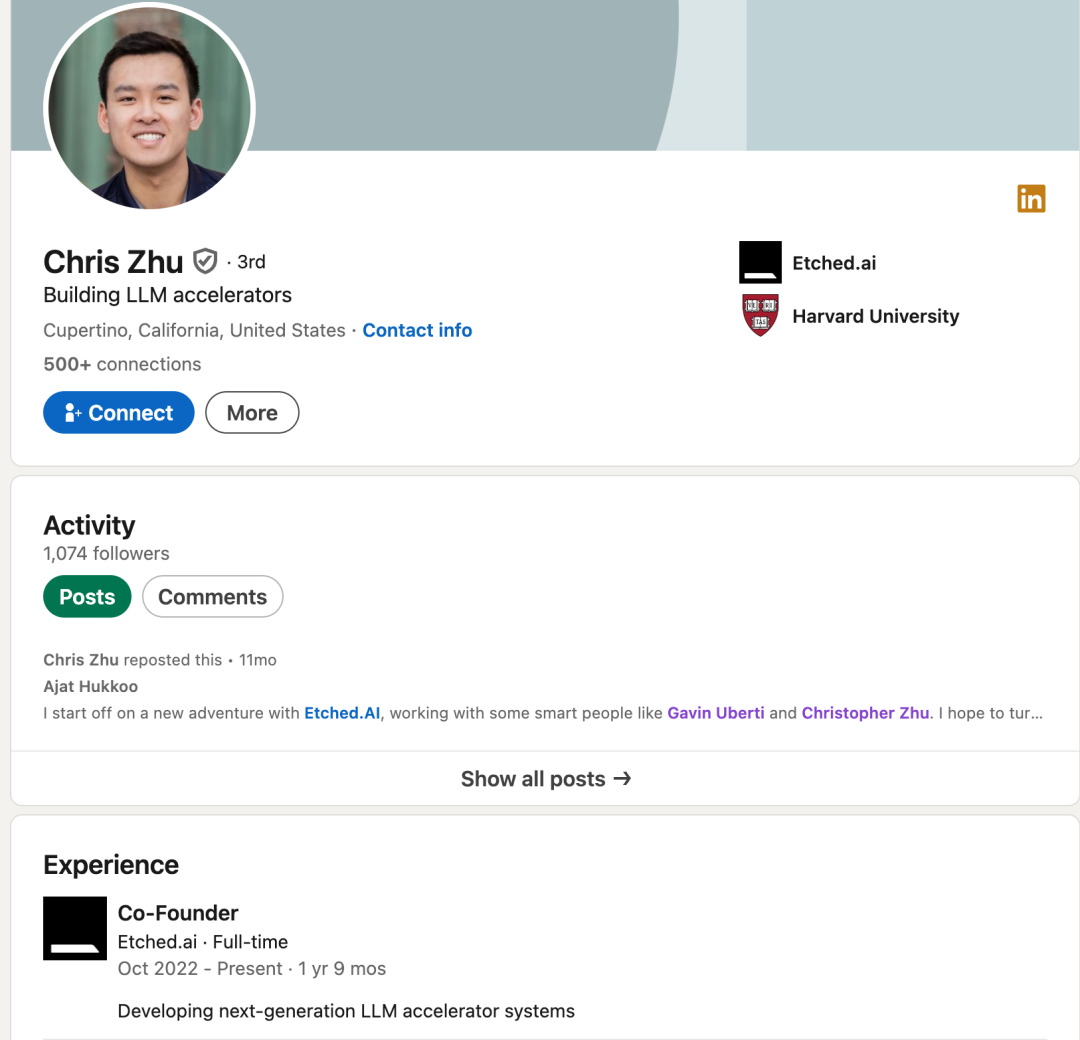Follow the Etched.AI mention link
This screenshot has width=1080, height=1040.
[x=342, y=713]
